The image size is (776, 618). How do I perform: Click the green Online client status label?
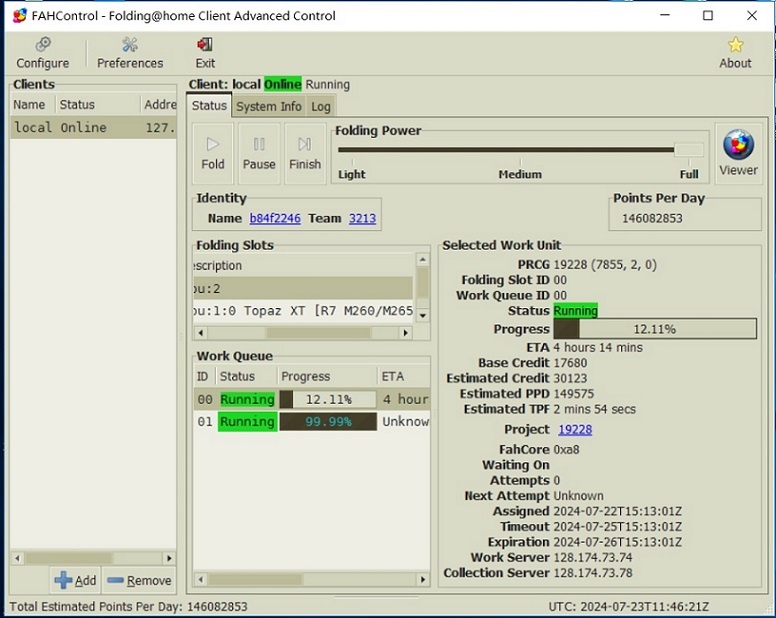[x=283, y=84]
